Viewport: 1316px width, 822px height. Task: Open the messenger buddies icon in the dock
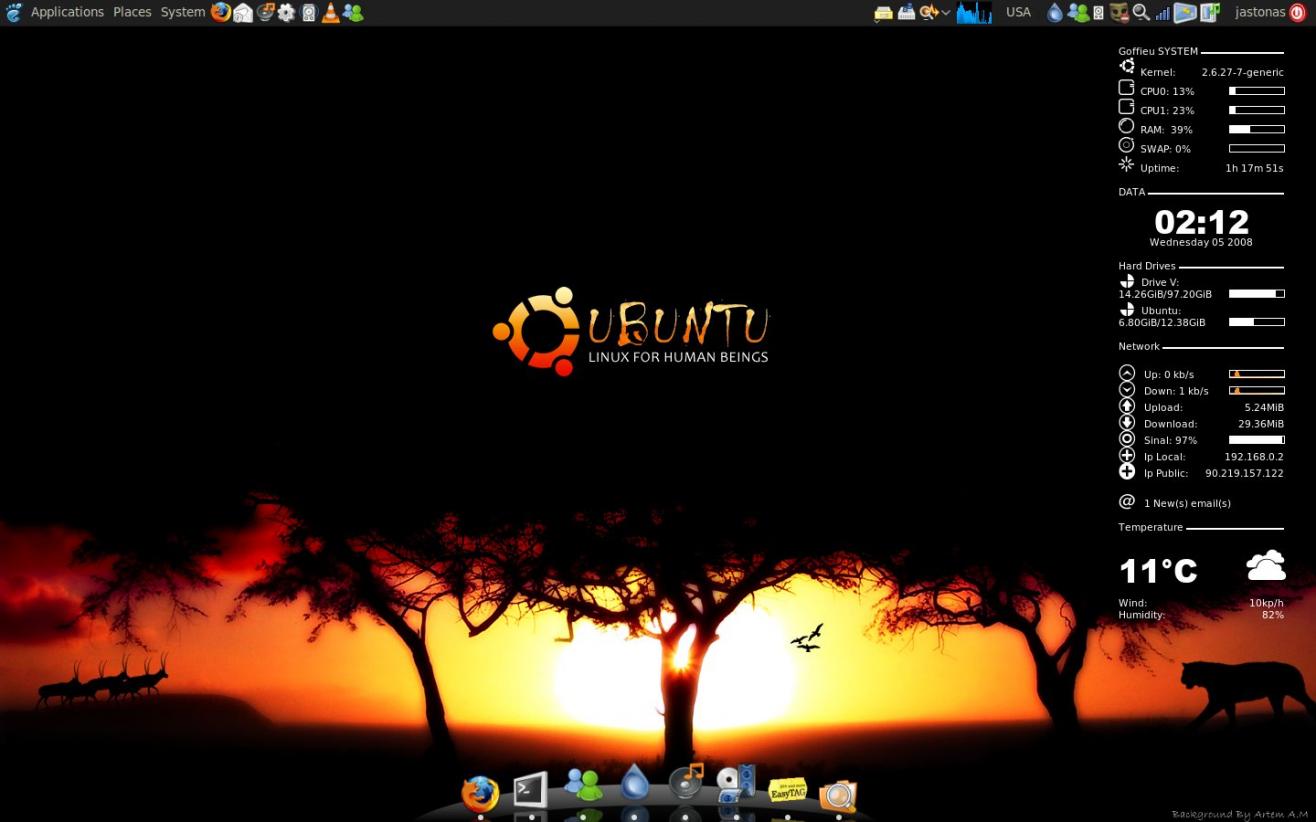click(x=583, y=783)
